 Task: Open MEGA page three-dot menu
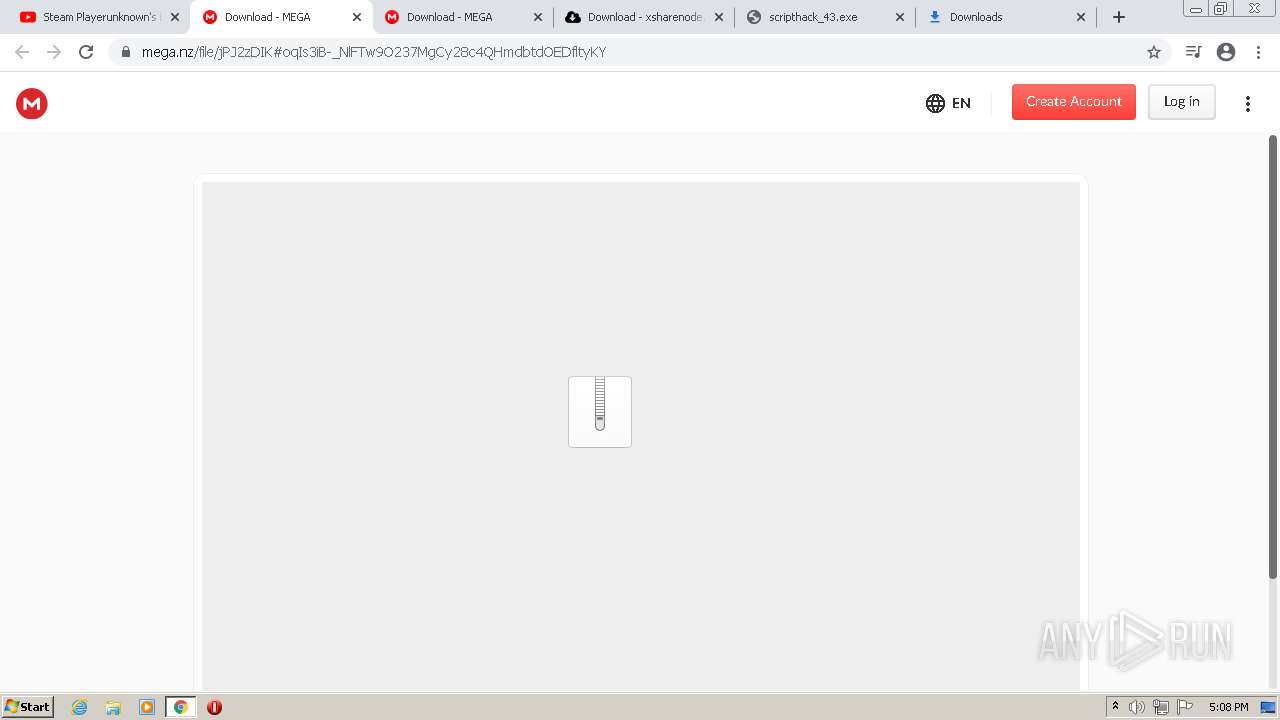pyautogui.click(x=1248, y=103)
